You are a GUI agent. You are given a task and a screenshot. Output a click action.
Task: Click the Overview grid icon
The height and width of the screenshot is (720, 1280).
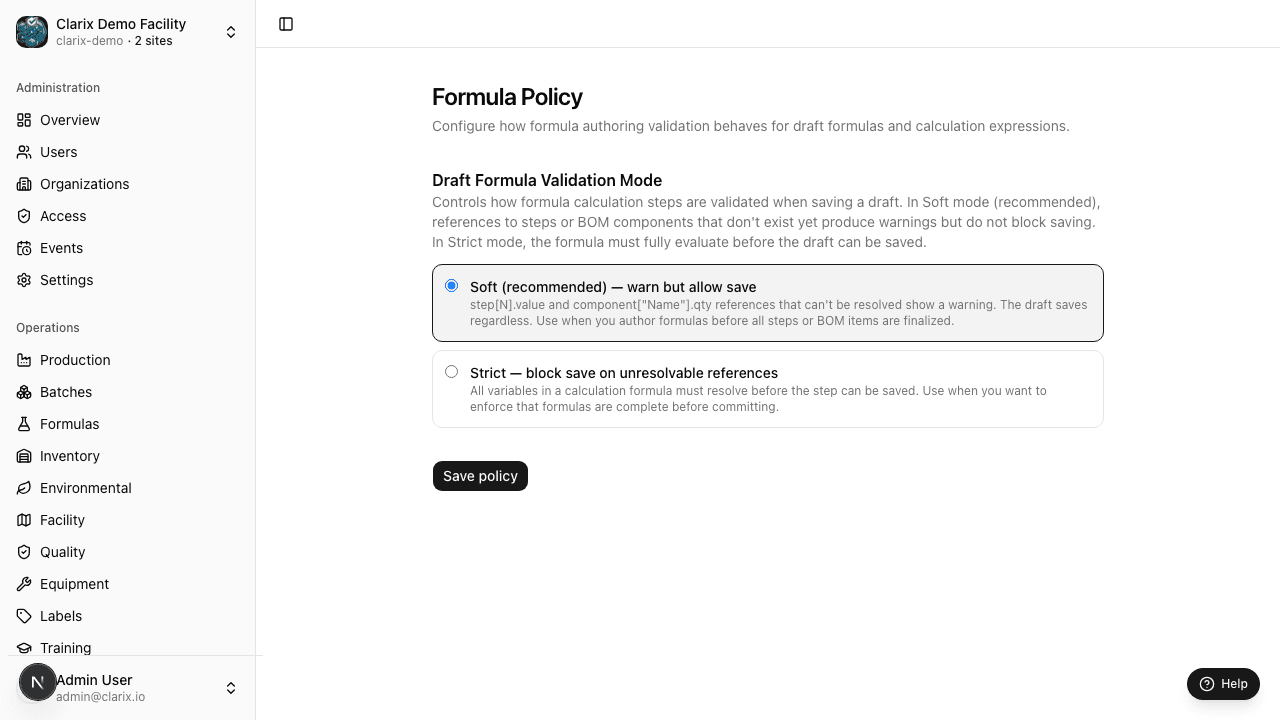click(x=24, y=120)
